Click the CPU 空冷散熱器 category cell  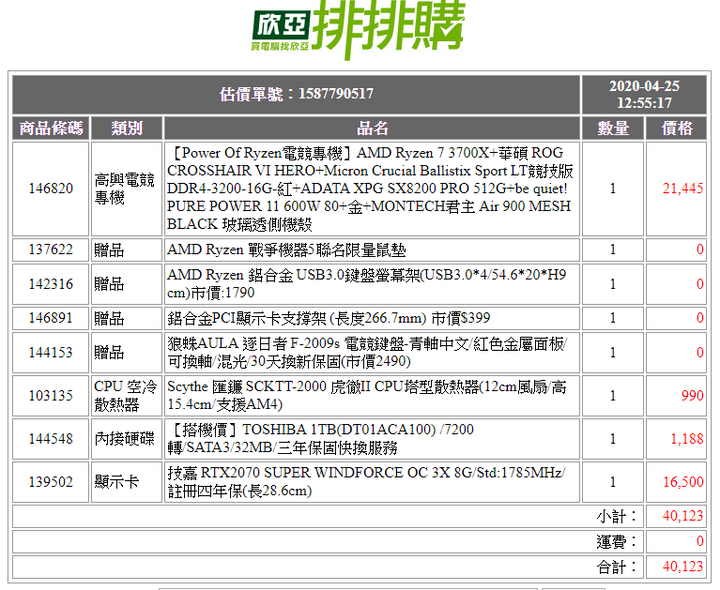point(127,396)
